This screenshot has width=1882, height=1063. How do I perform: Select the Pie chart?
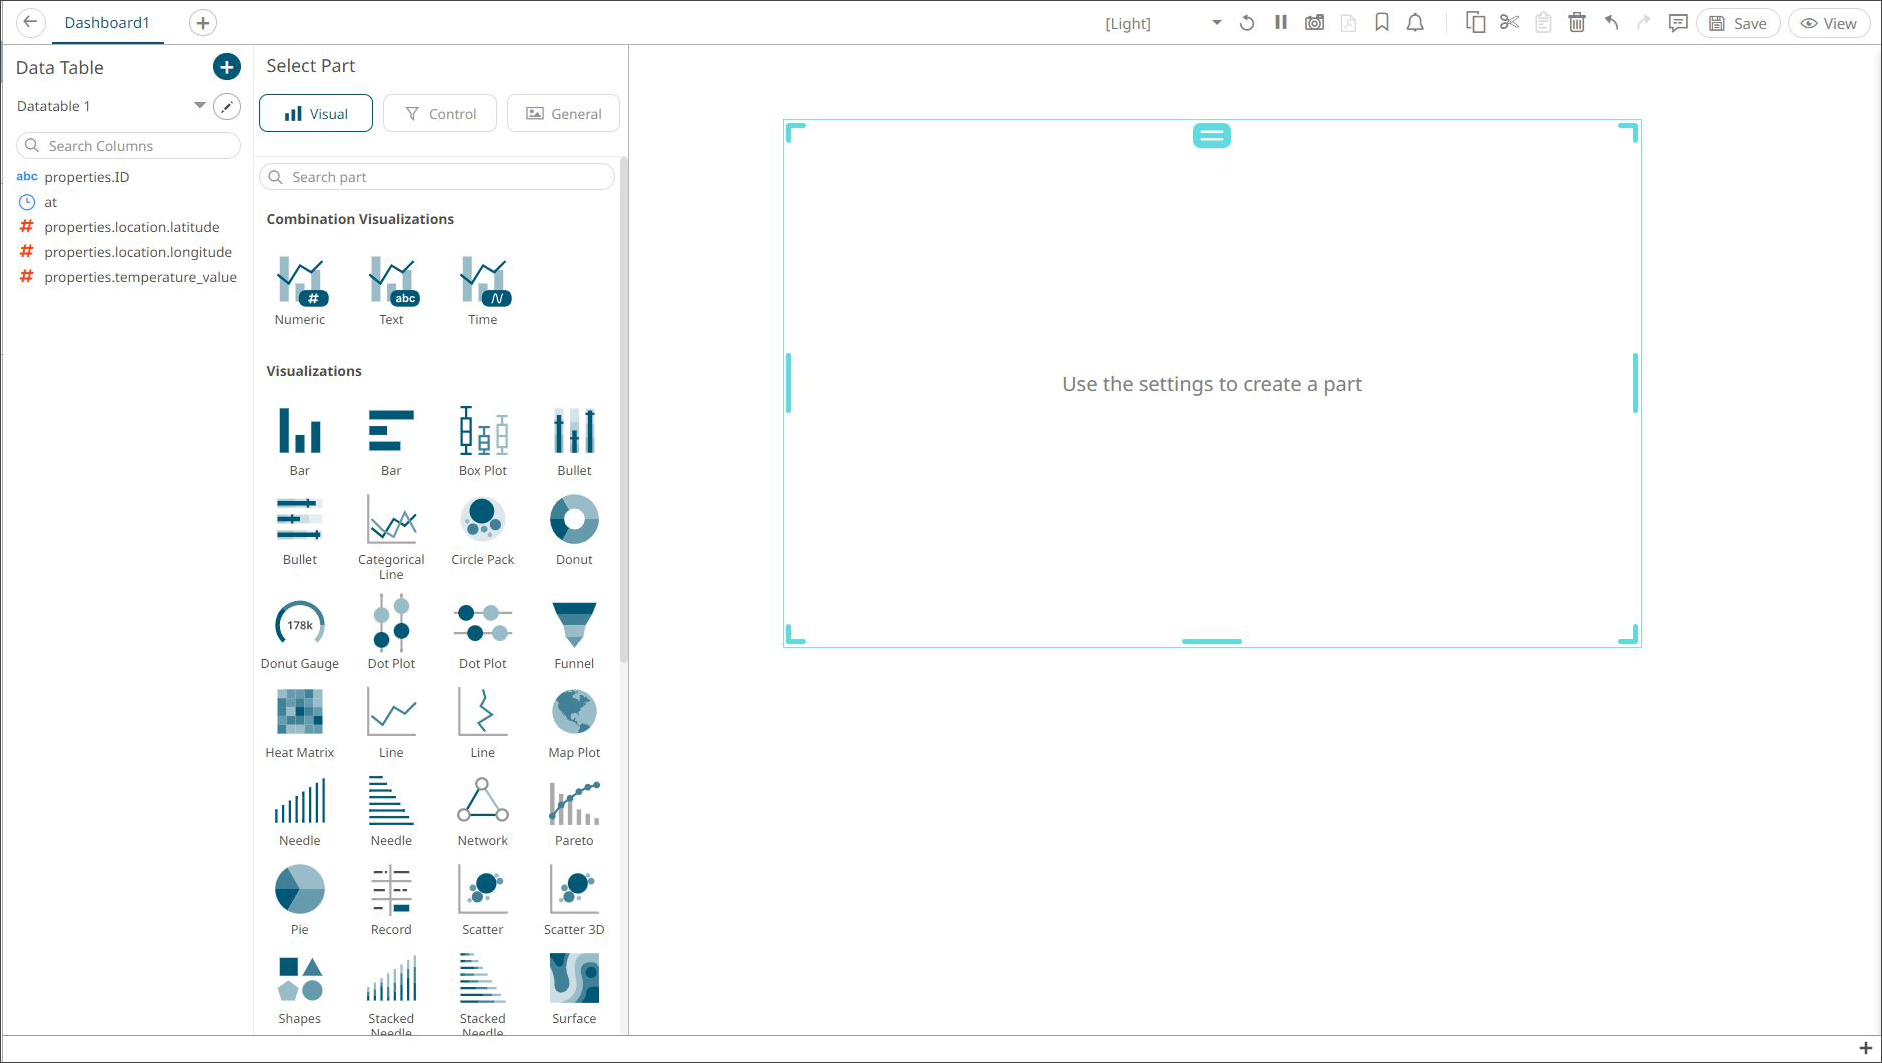(x=300, y=901)
